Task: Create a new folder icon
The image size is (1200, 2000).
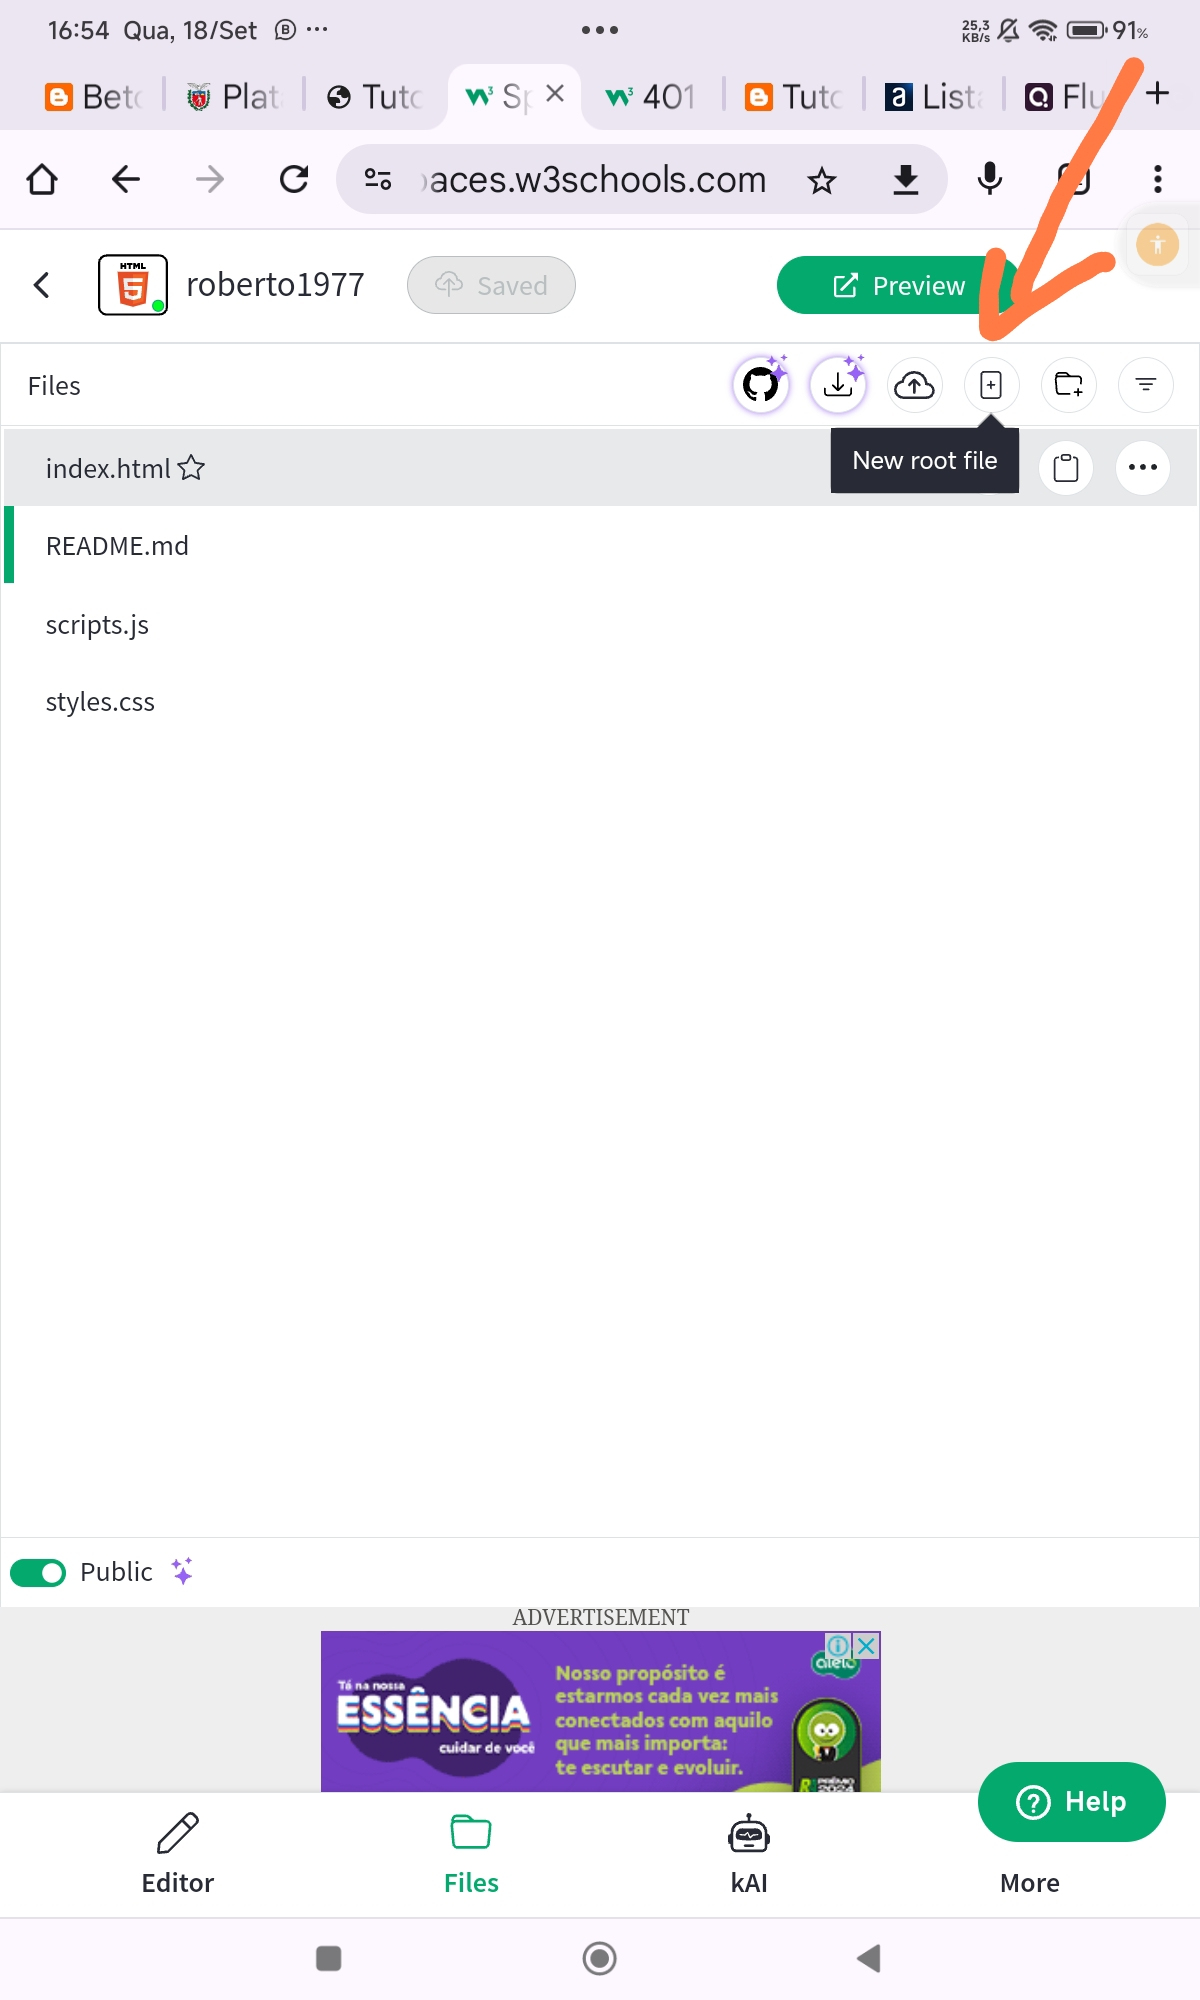Action: [x=1069, y=385]
